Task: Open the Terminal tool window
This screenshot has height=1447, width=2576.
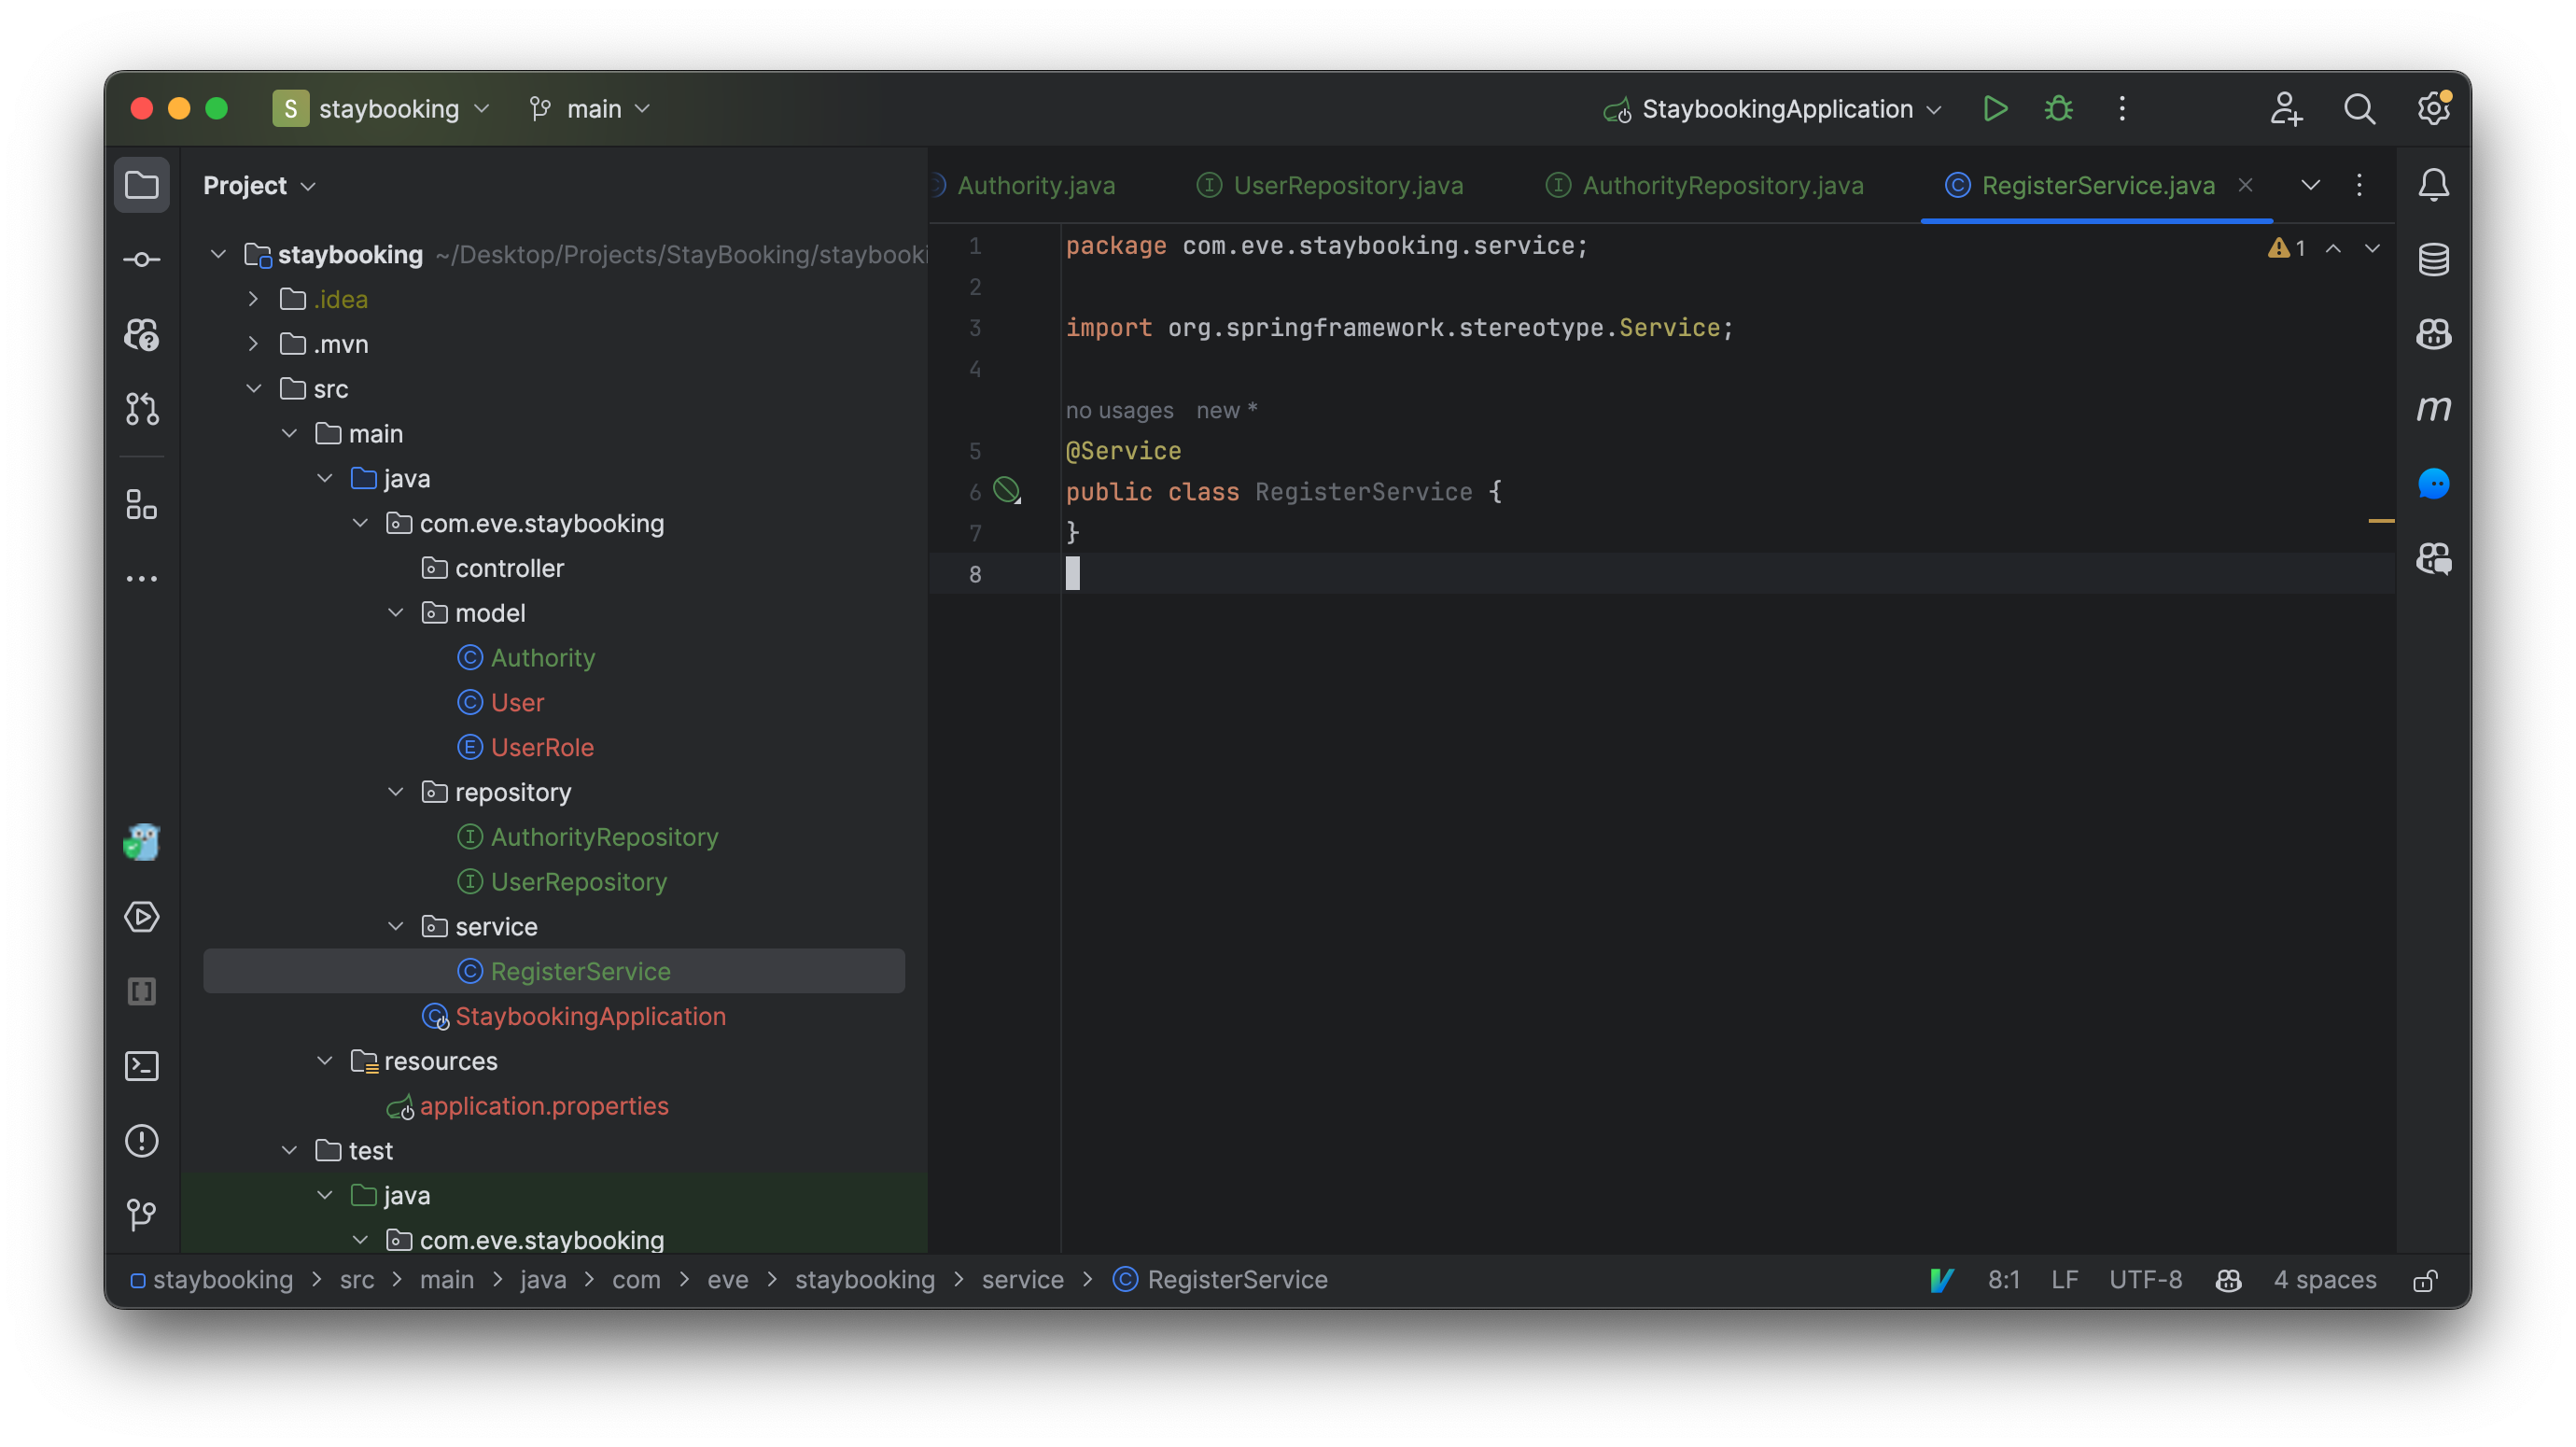Action: pos(141,1066)
